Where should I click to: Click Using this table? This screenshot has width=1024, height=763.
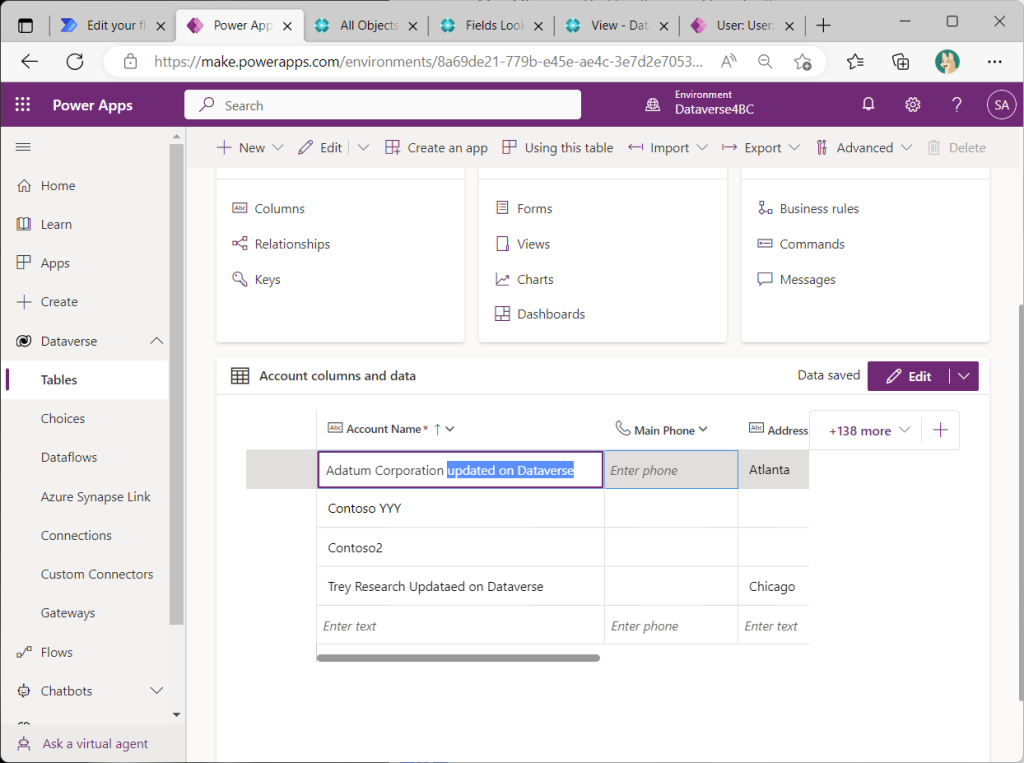click(x=558, y=148)
